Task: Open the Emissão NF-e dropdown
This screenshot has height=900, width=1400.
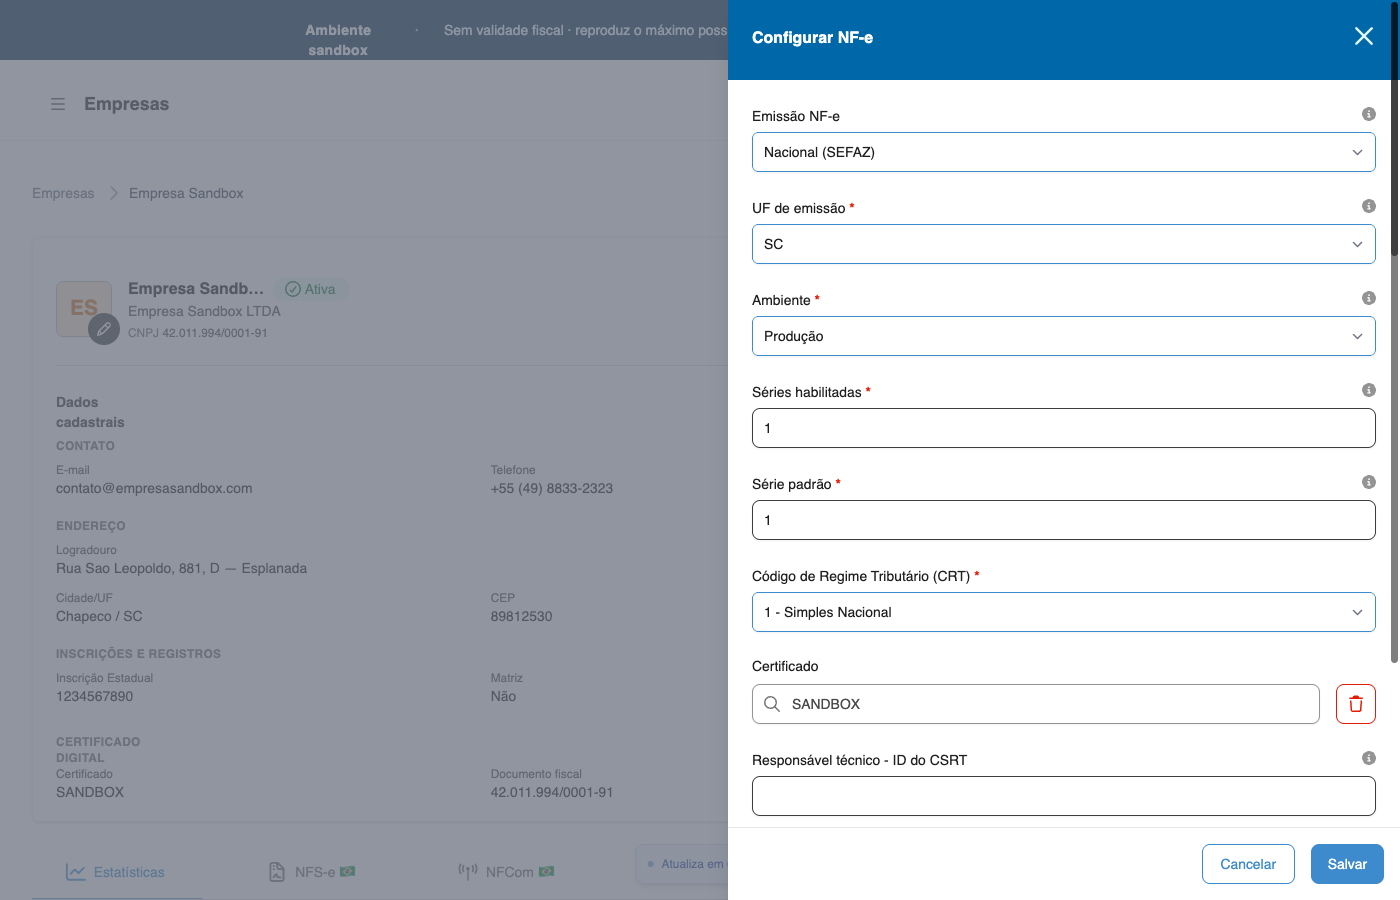Action: click(x=1064, y=152)
